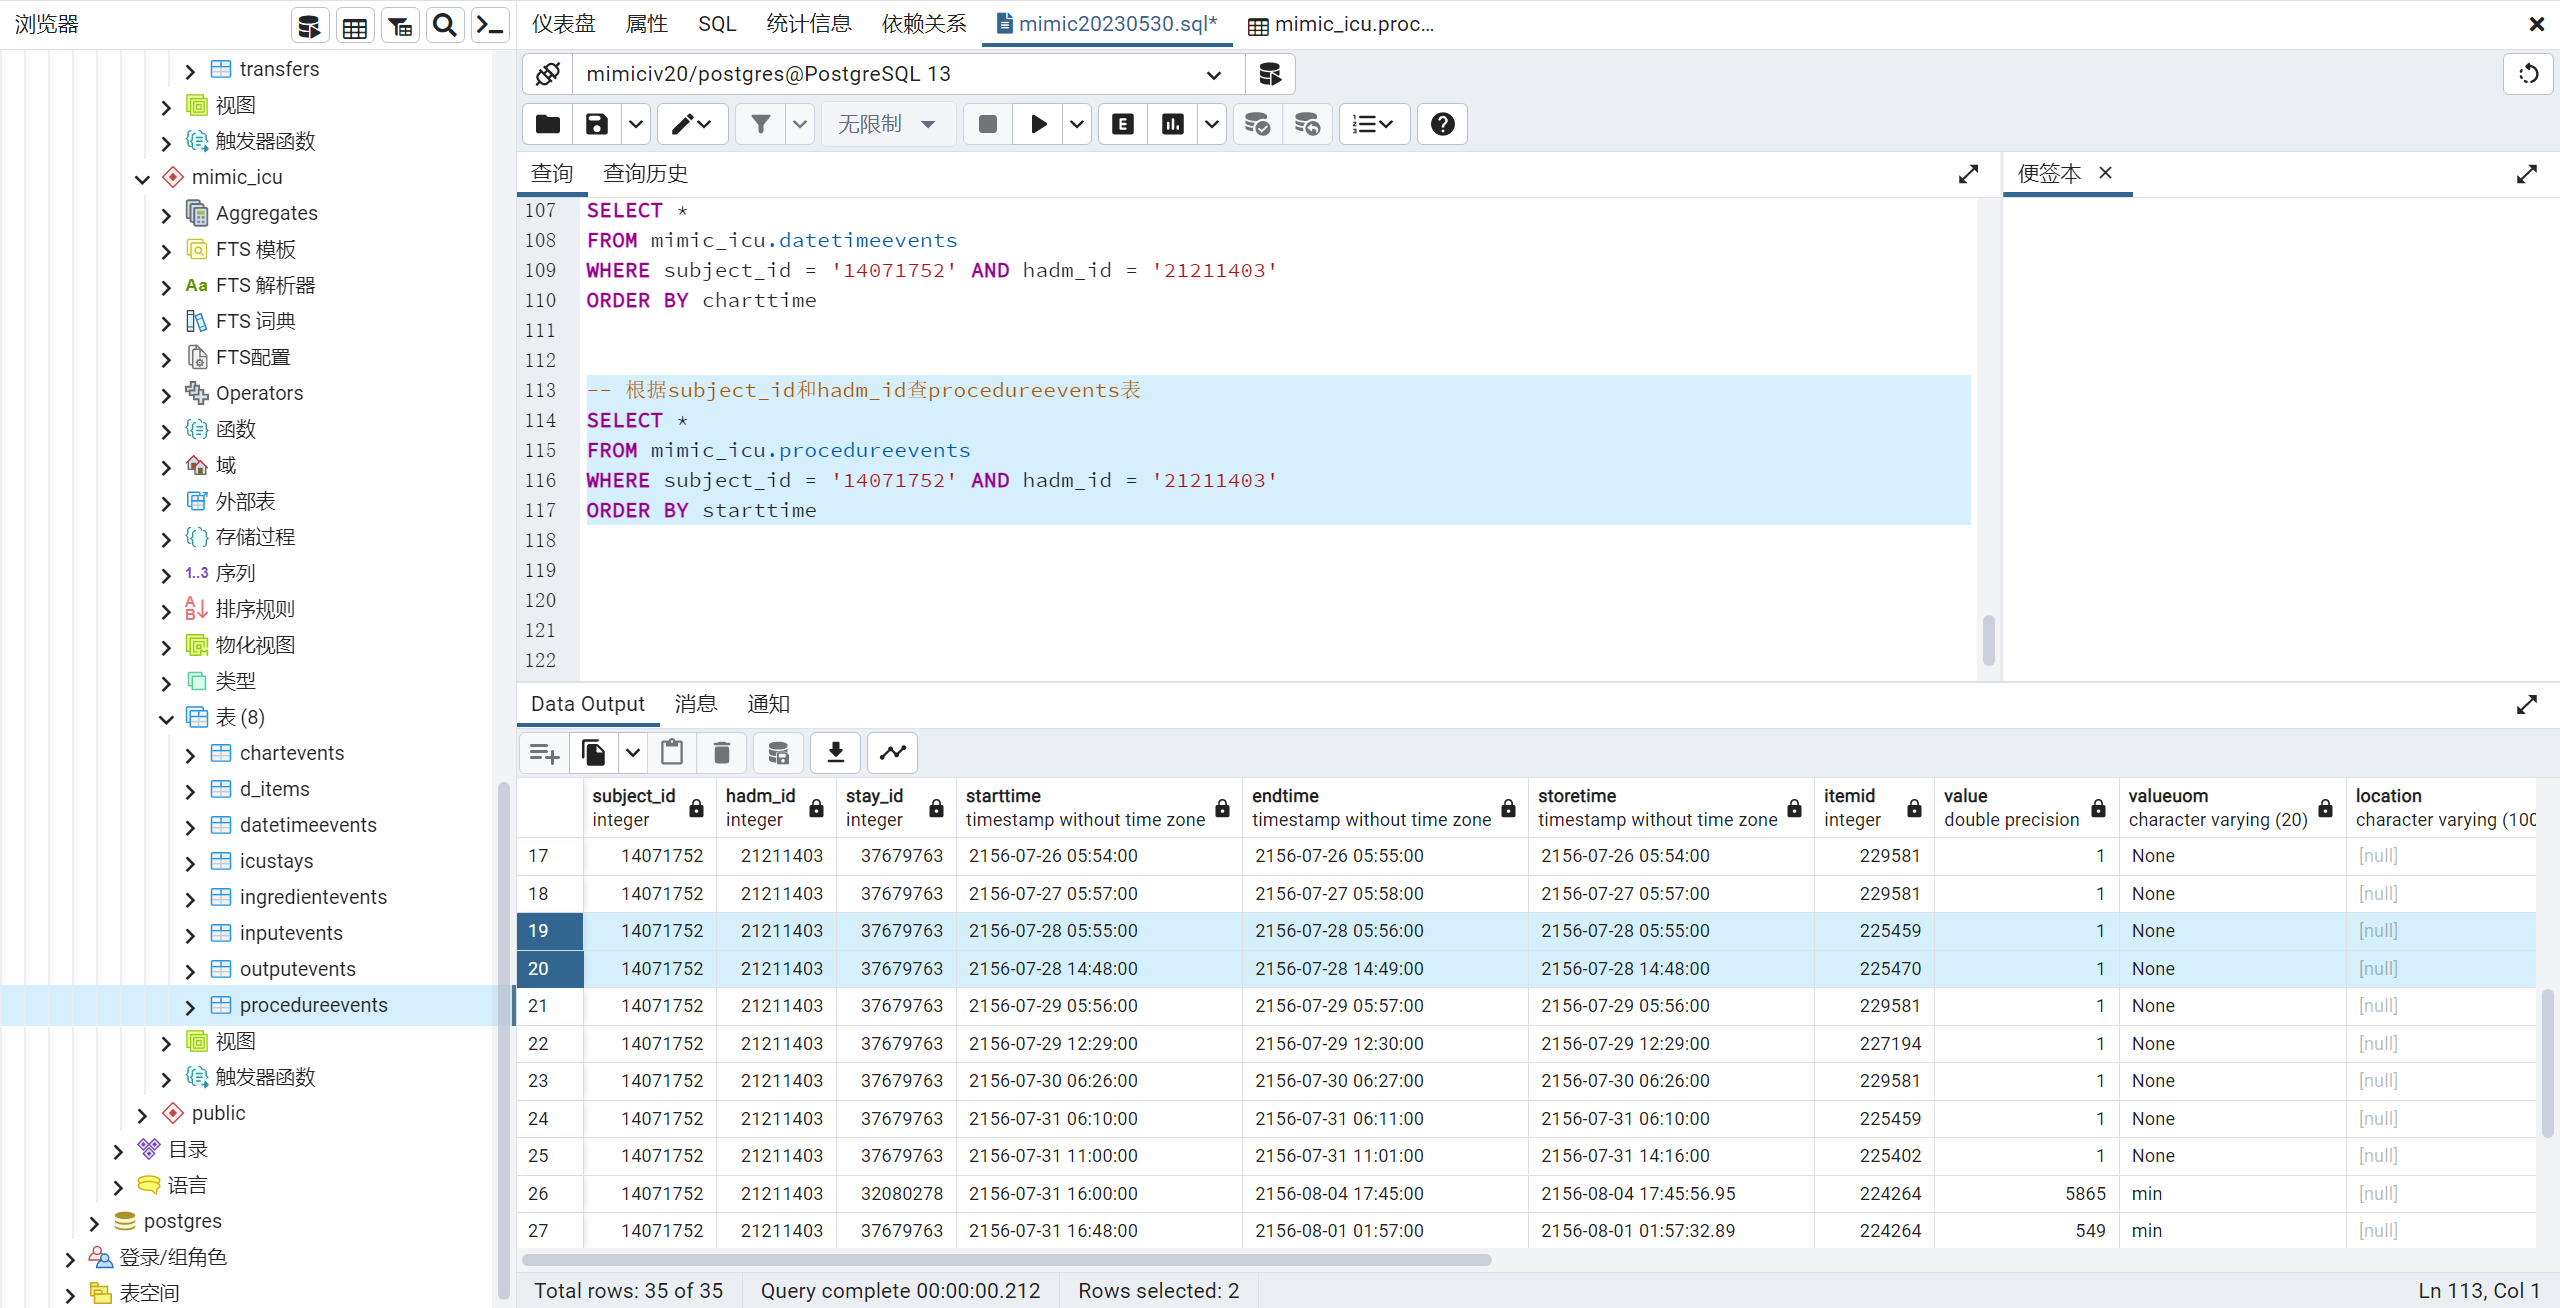Click the query editor vertical scrollbar
The image size is (2560, 1308).
pyautogui.click(x=1988, y=640)
